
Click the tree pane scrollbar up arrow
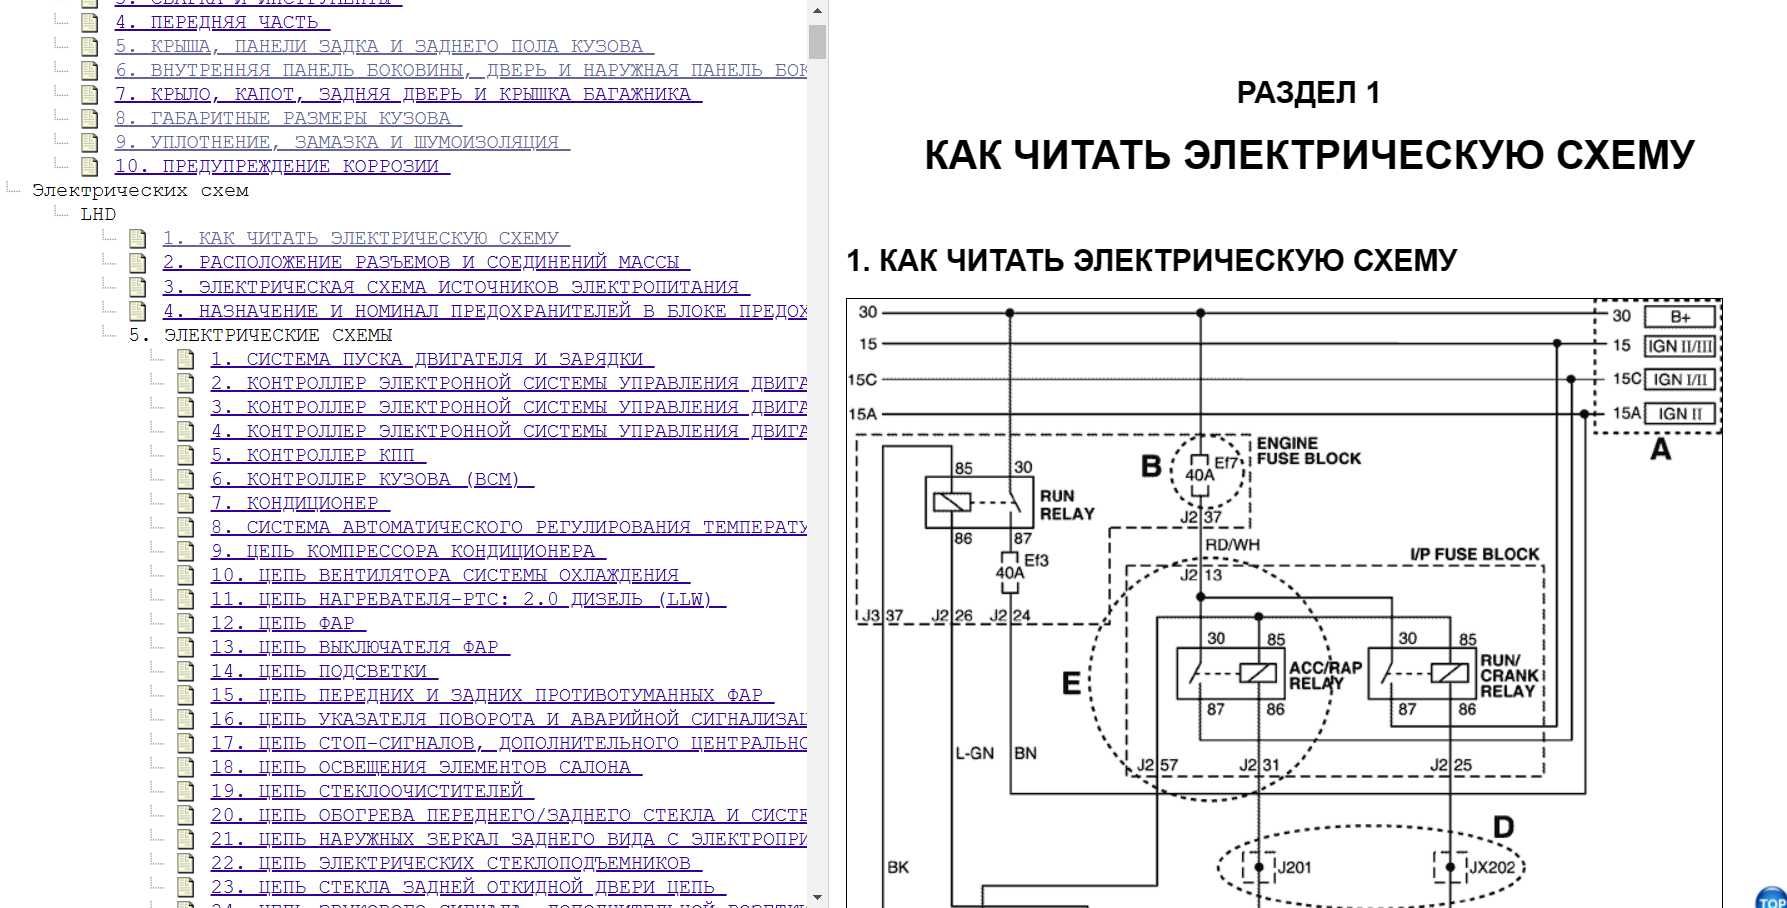pos(817,11)
